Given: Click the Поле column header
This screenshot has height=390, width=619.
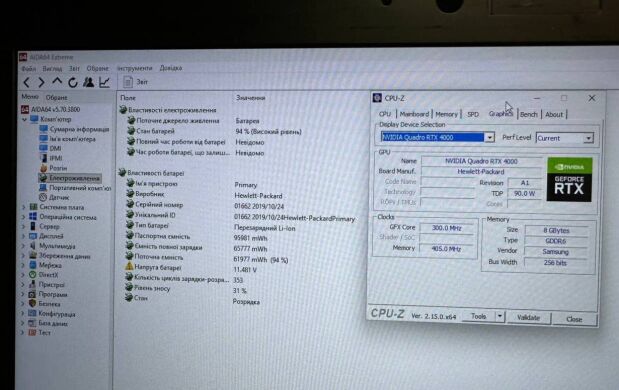Looking at the screenshot, I should coord(128,98).
